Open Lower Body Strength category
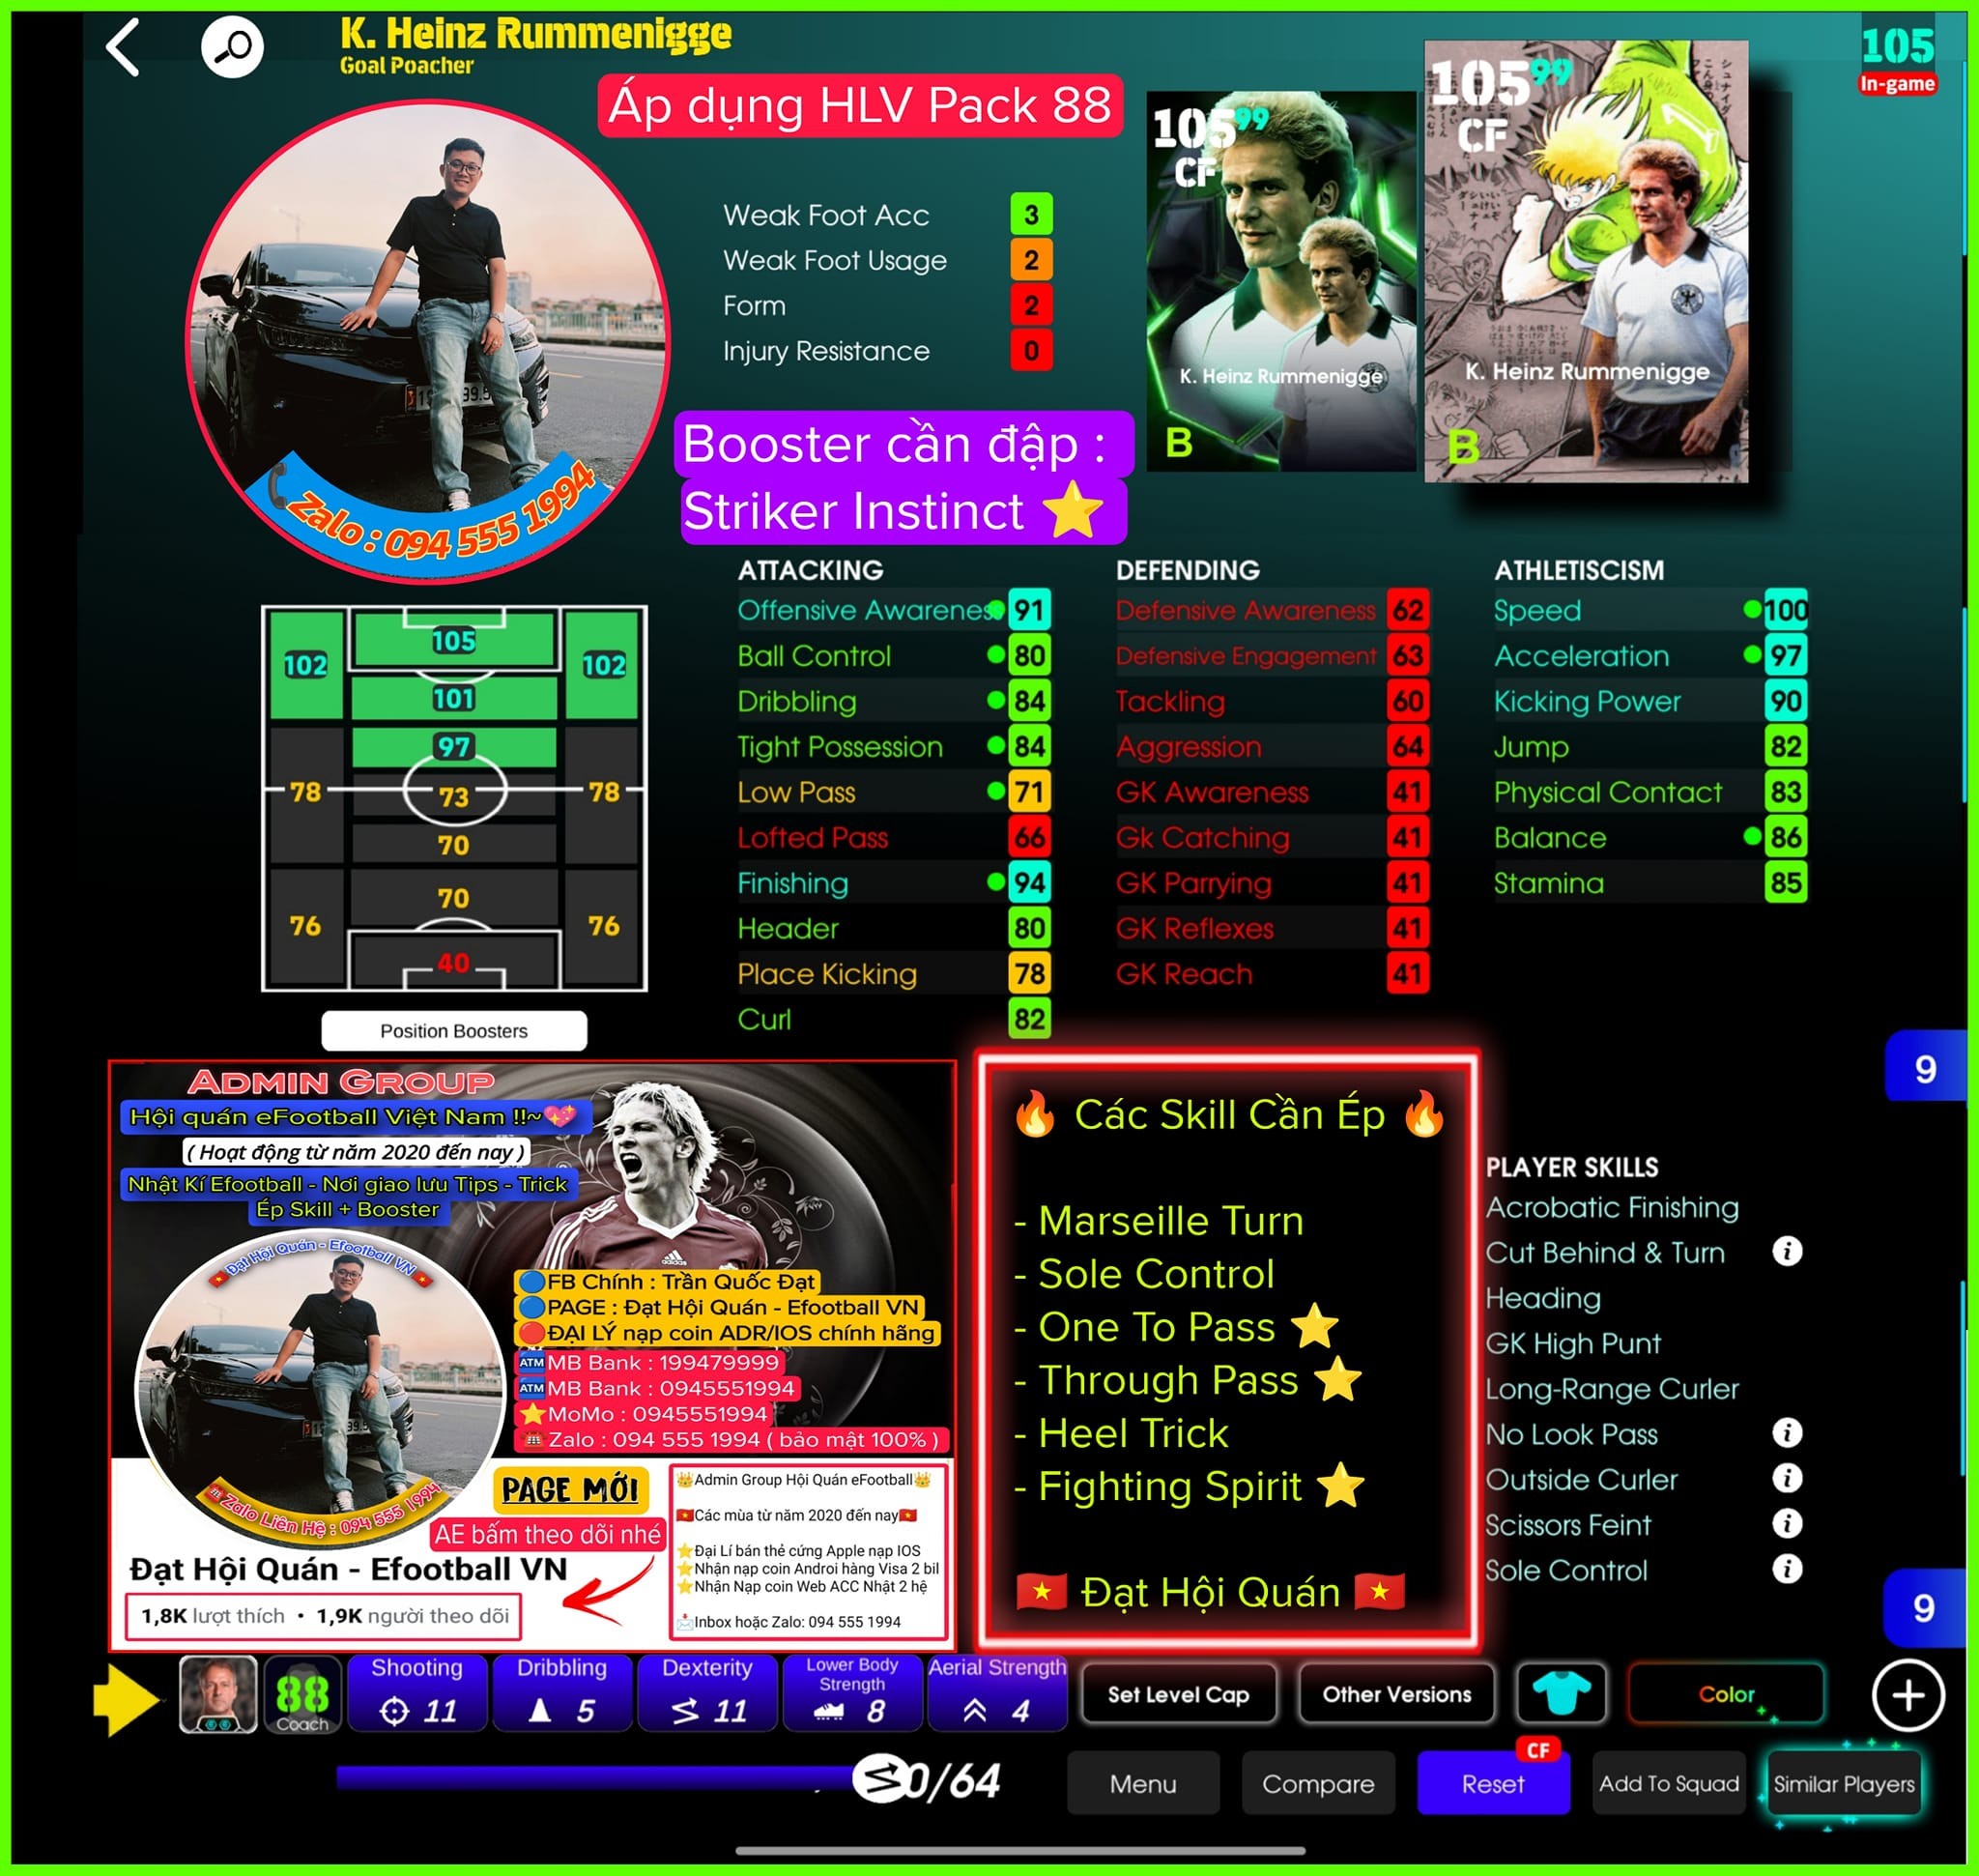 pyautogui.click(x=852, y=1694)
